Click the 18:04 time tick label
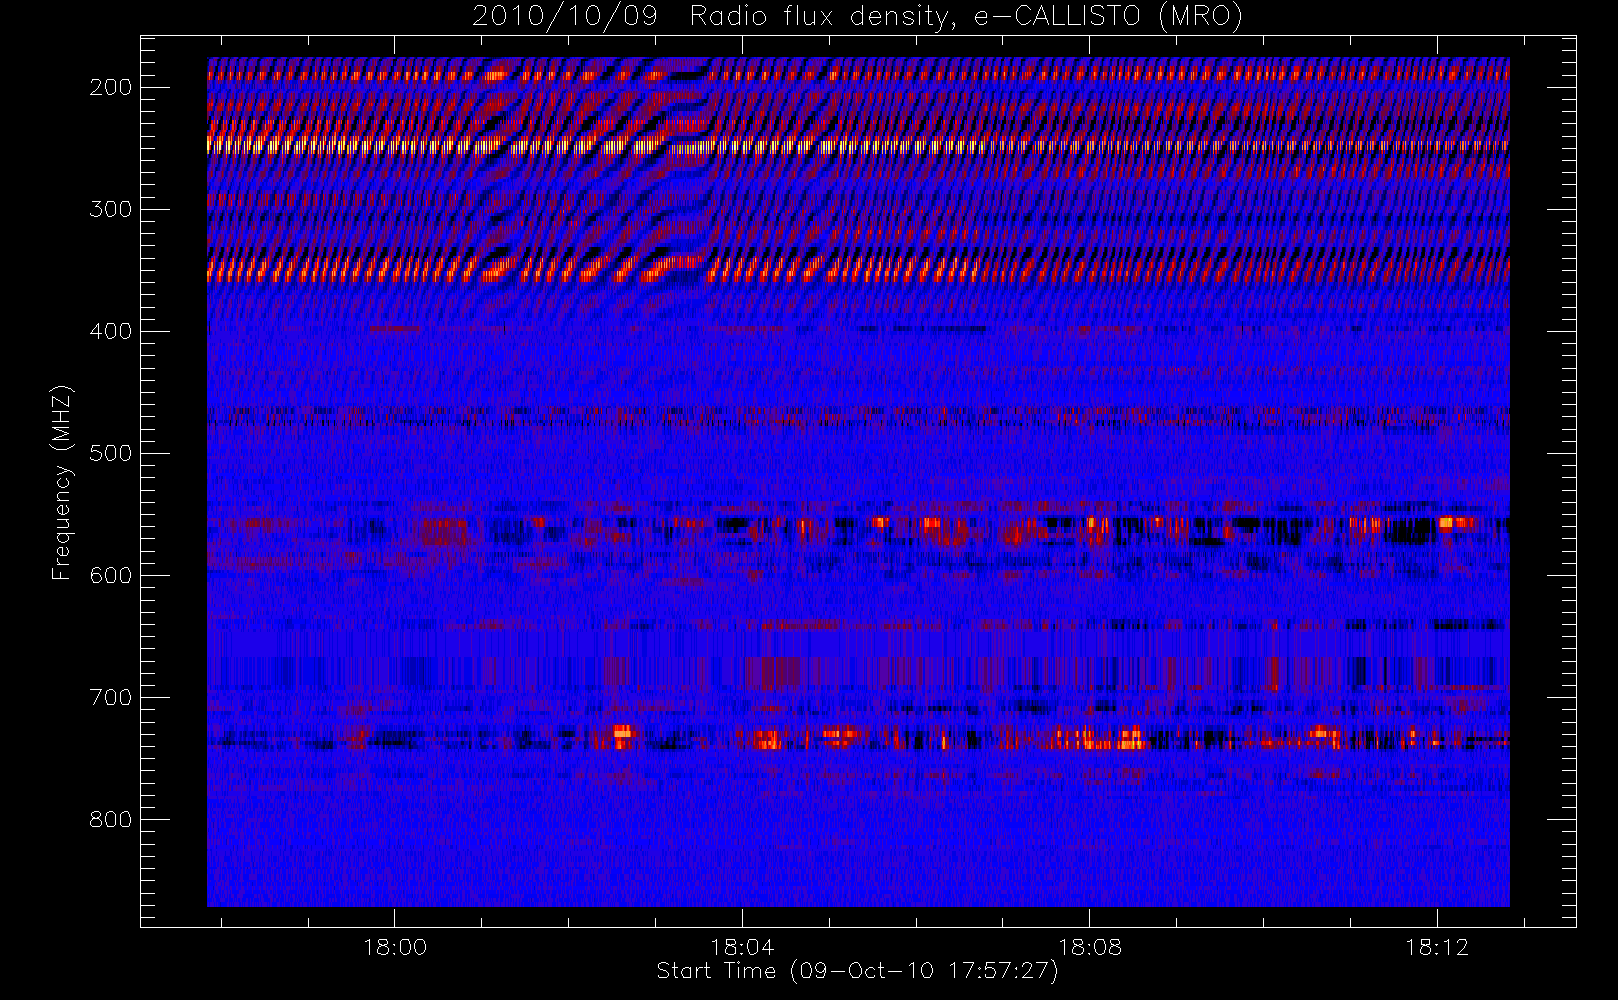The height and width of the screenshot is (1000, 1618). click(x=742, y=947)
